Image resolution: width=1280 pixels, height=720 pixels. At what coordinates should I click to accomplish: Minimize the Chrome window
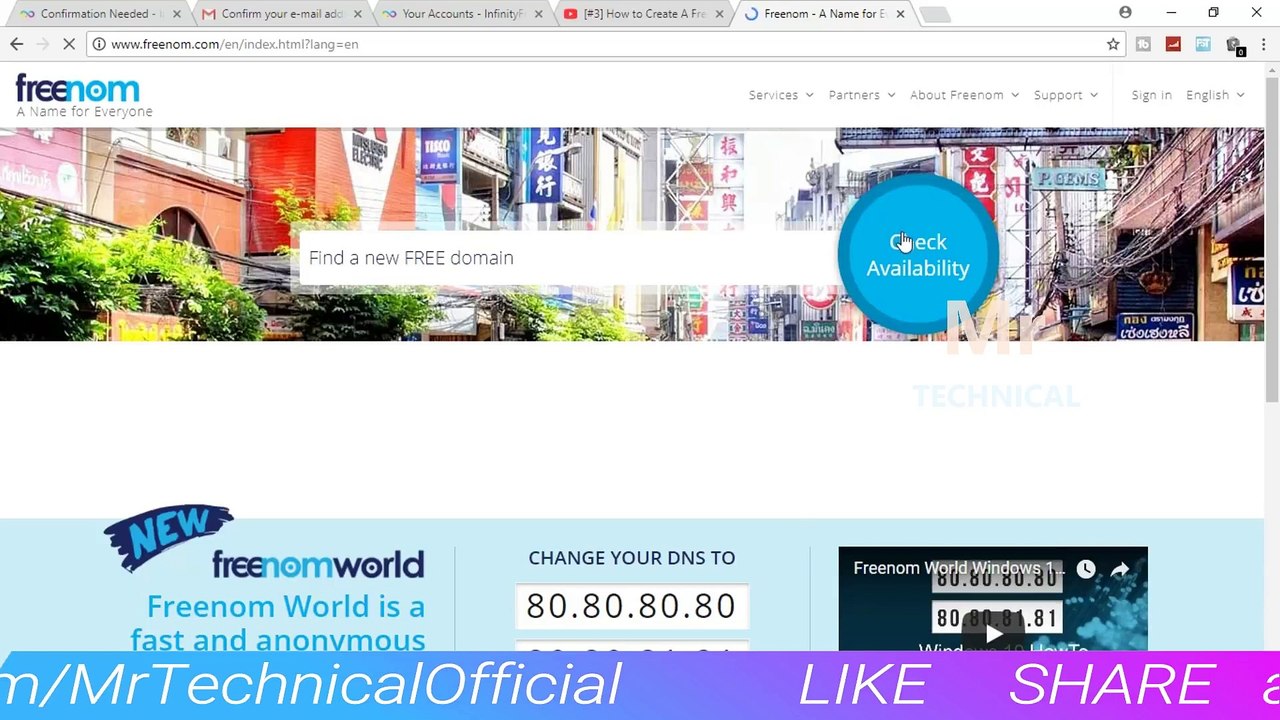(1171, 13)
